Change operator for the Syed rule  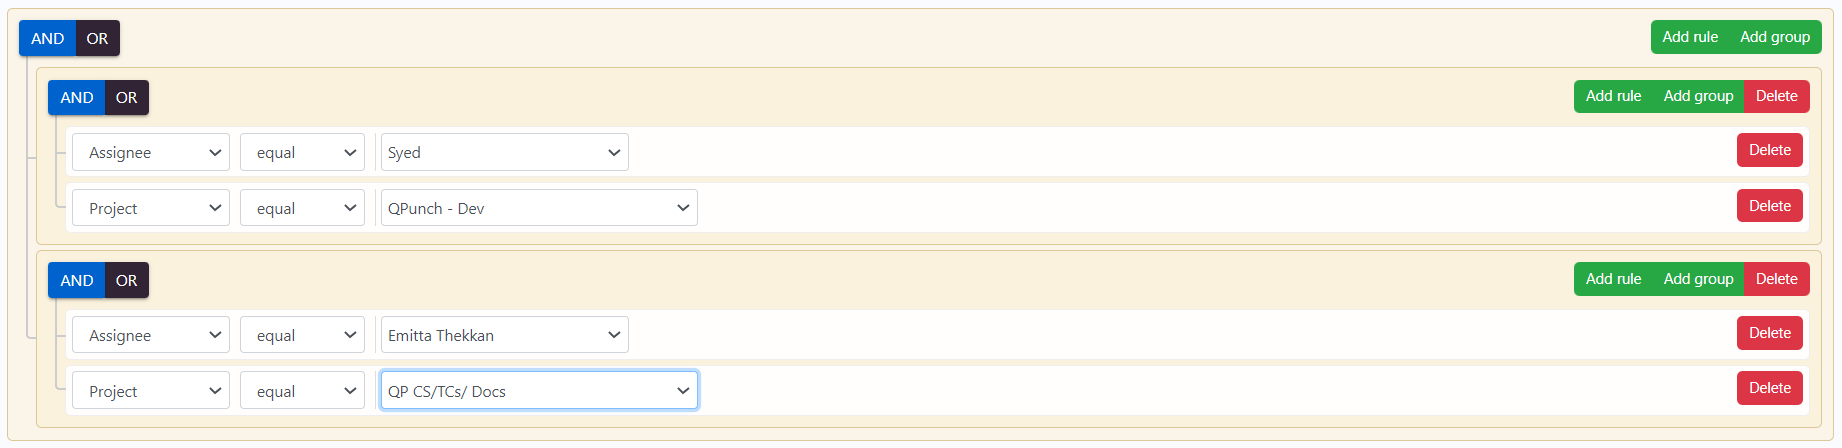pos(302,153)
